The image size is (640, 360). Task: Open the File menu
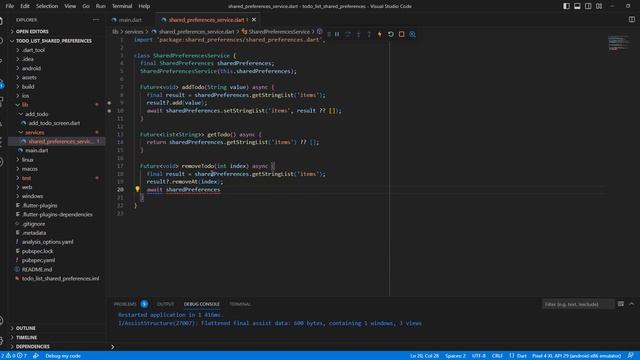point(10,6)
